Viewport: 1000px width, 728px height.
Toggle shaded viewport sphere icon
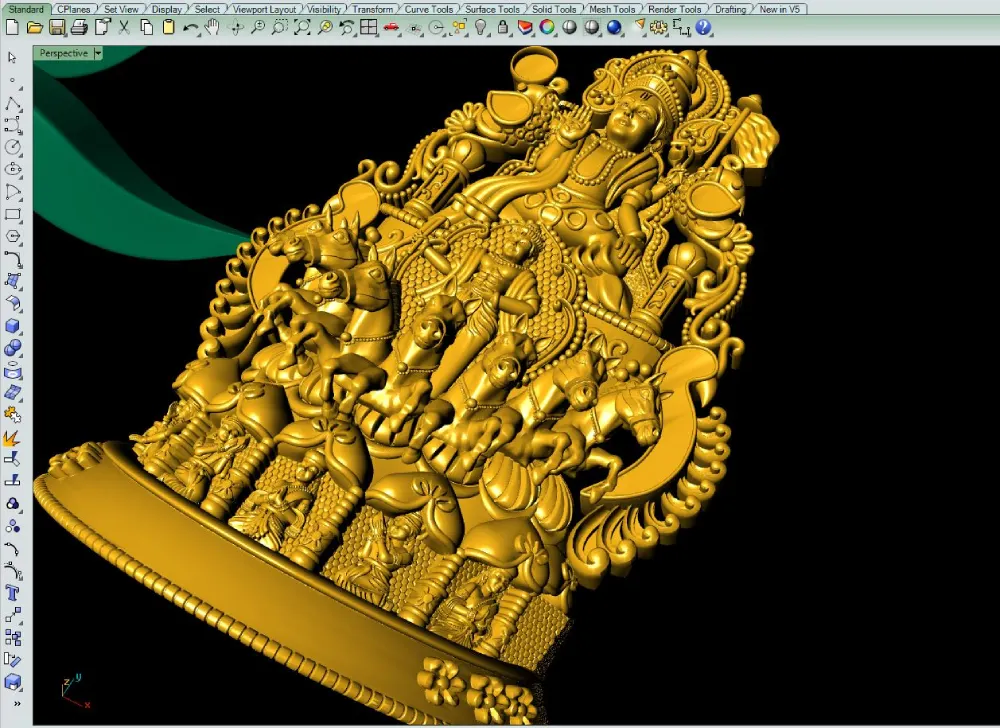click(x=570, y=27)
